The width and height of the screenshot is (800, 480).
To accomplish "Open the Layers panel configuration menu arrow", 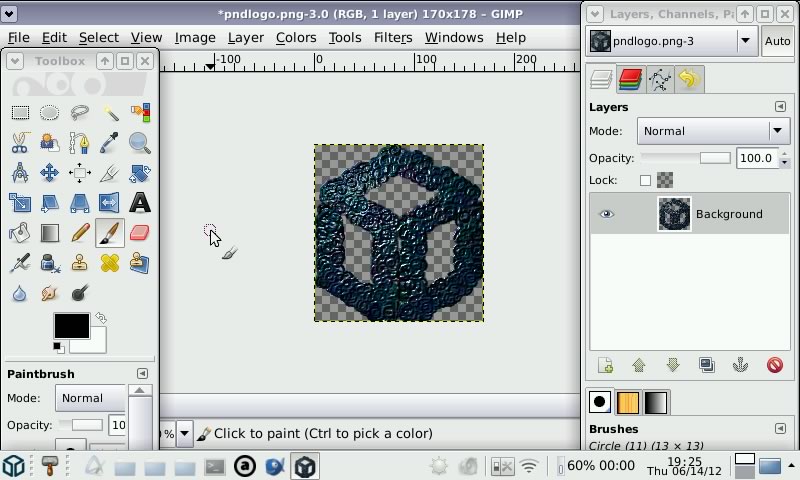I will [780, 107].
